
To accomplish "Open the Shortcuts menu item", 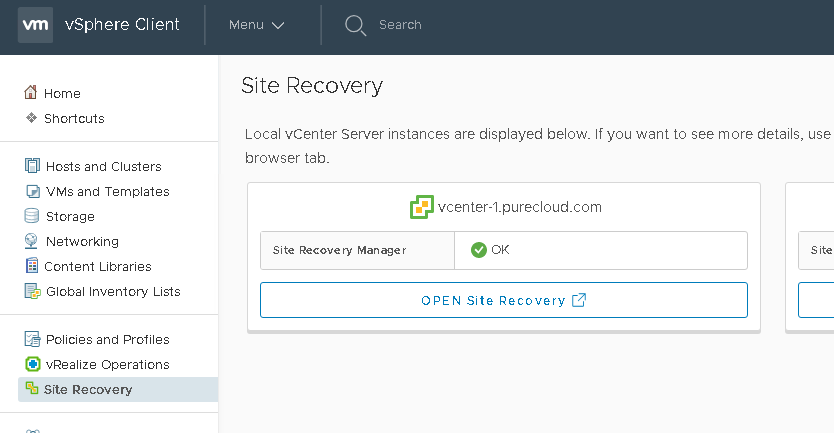I will [x=74, y=119].
